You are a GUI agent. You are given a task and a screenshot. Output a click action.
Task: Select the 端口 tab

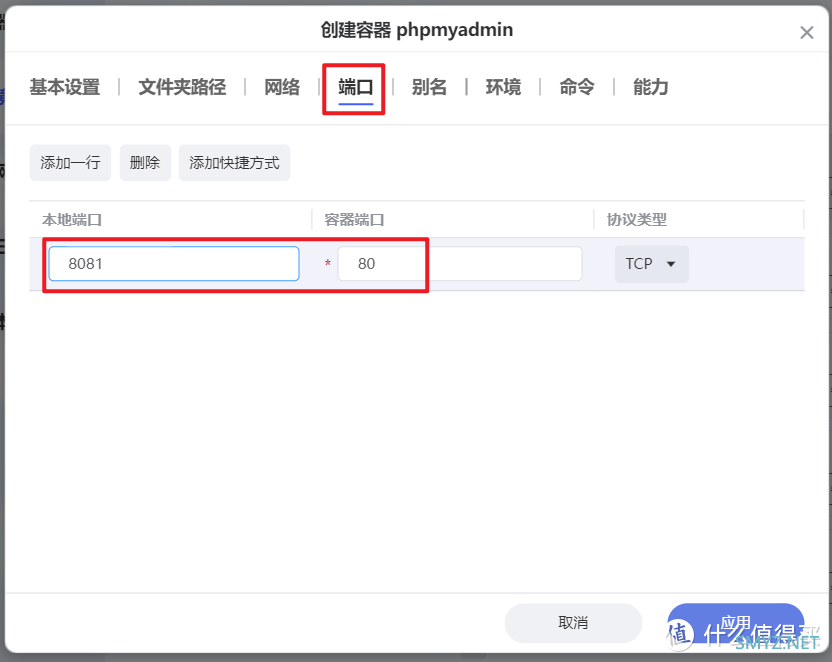[x=356, y=87]
